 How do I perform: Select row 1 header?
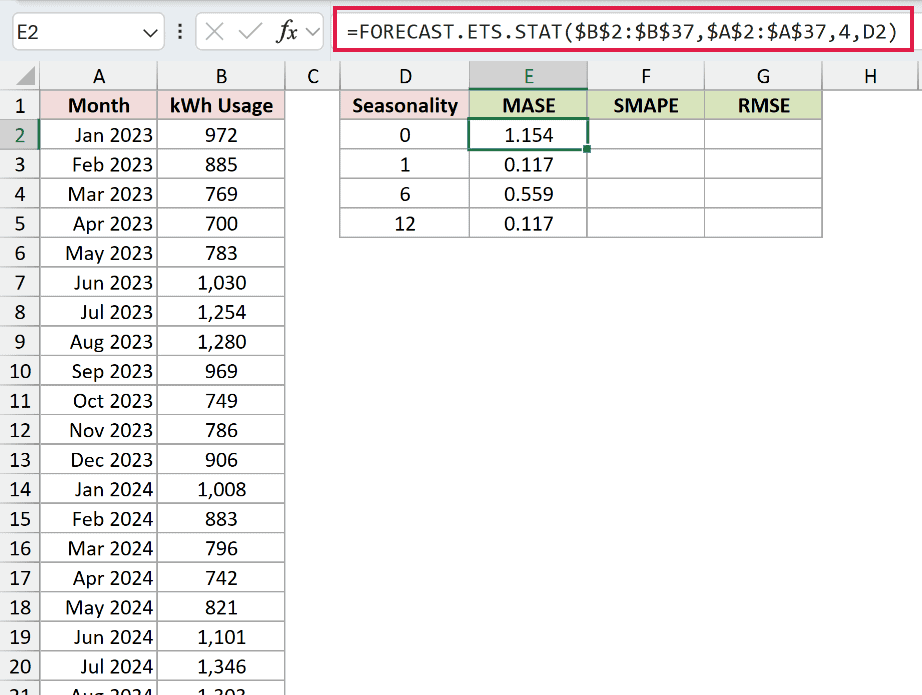(x=20, y=105)
